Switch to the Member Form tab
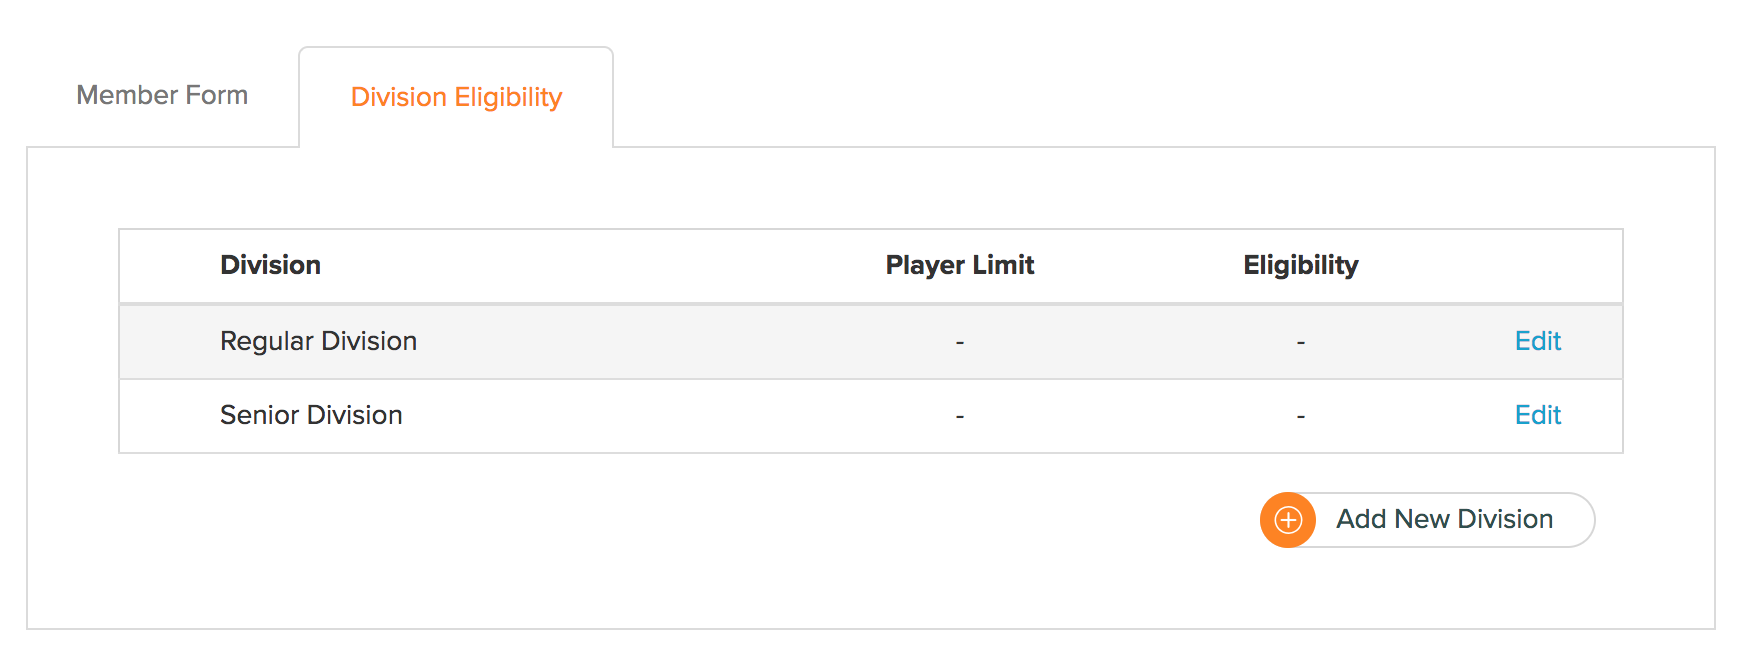1750x664 pixels. point(162,95)
